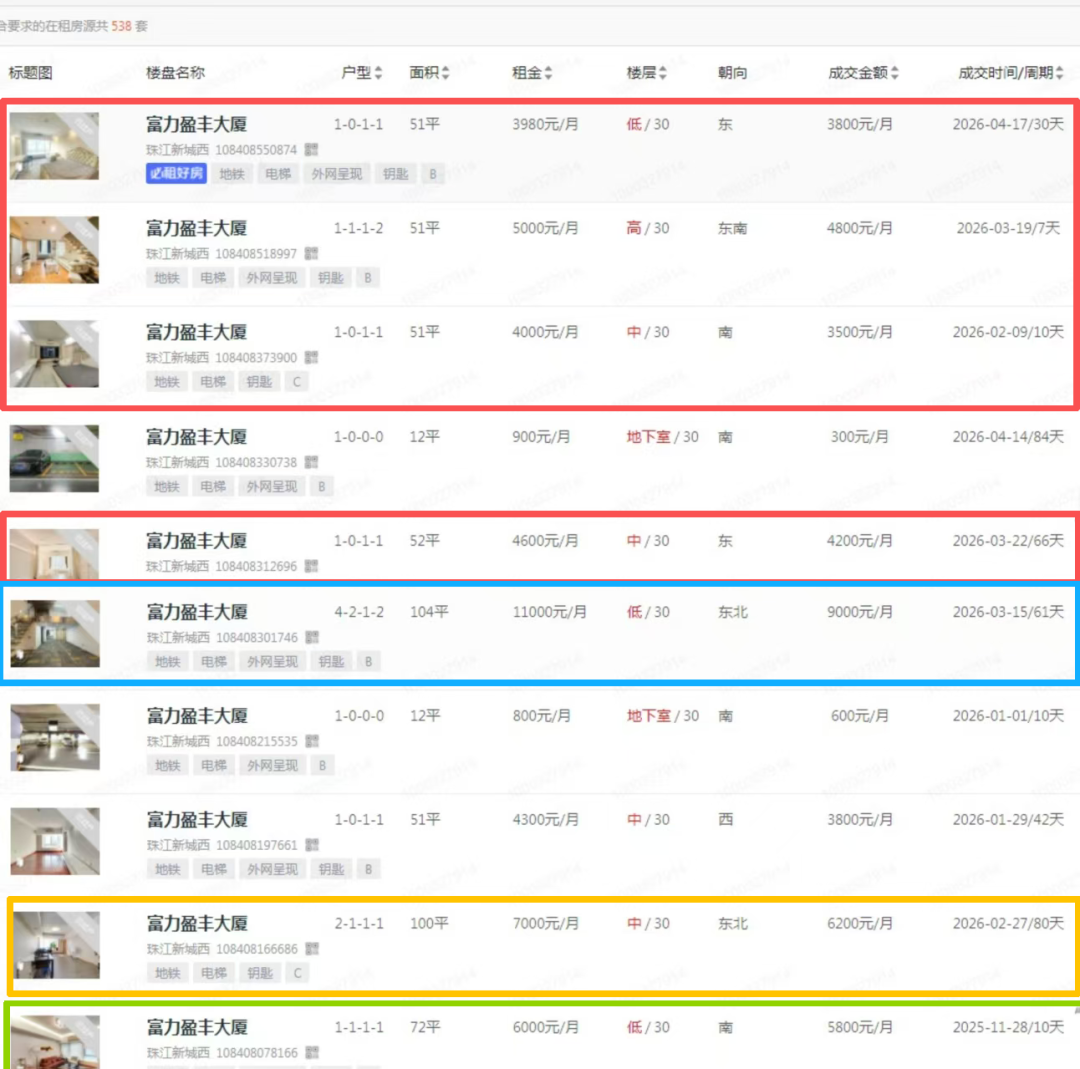Toggle the 外网呈现 tag on the fourth listing

click(x=271, y=486)
